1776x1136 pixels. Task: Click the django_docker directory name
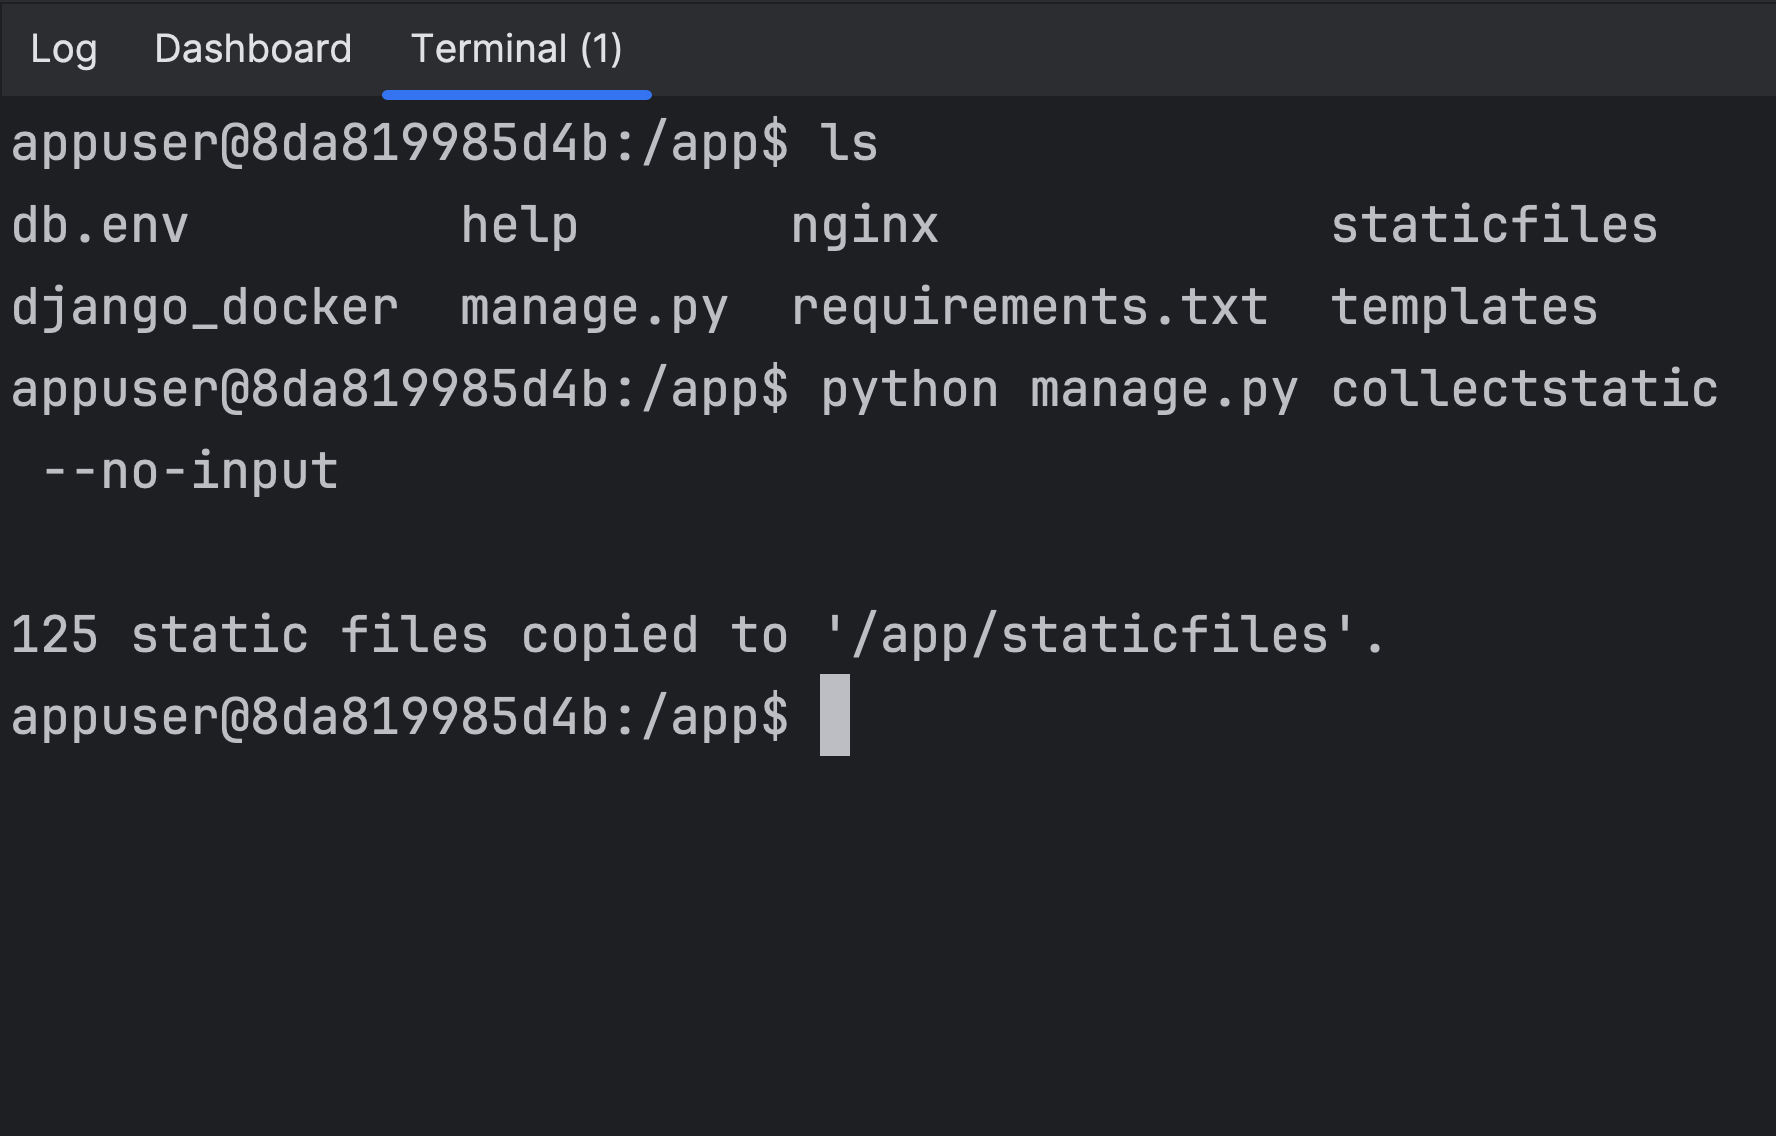[x=205, y=308]
